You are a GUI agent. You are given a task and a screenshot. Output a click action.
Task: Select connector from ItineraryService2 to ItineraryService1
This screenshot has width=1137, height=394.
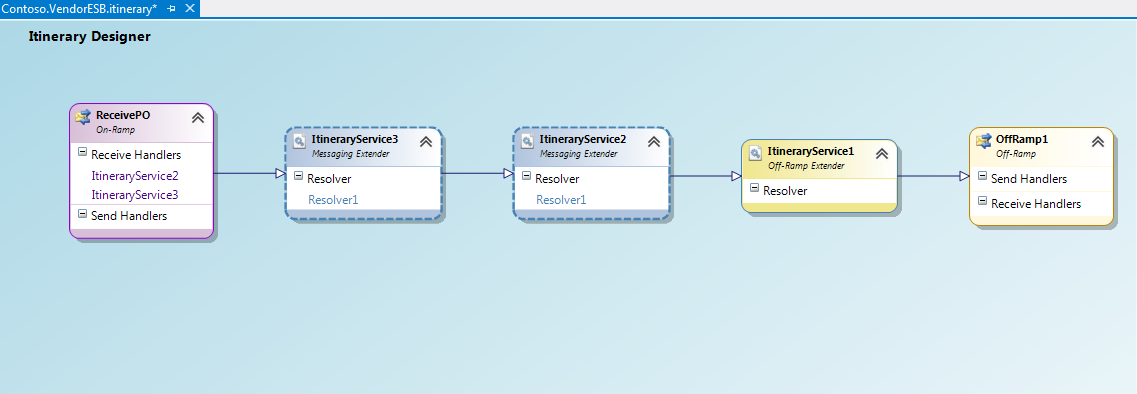705,176
